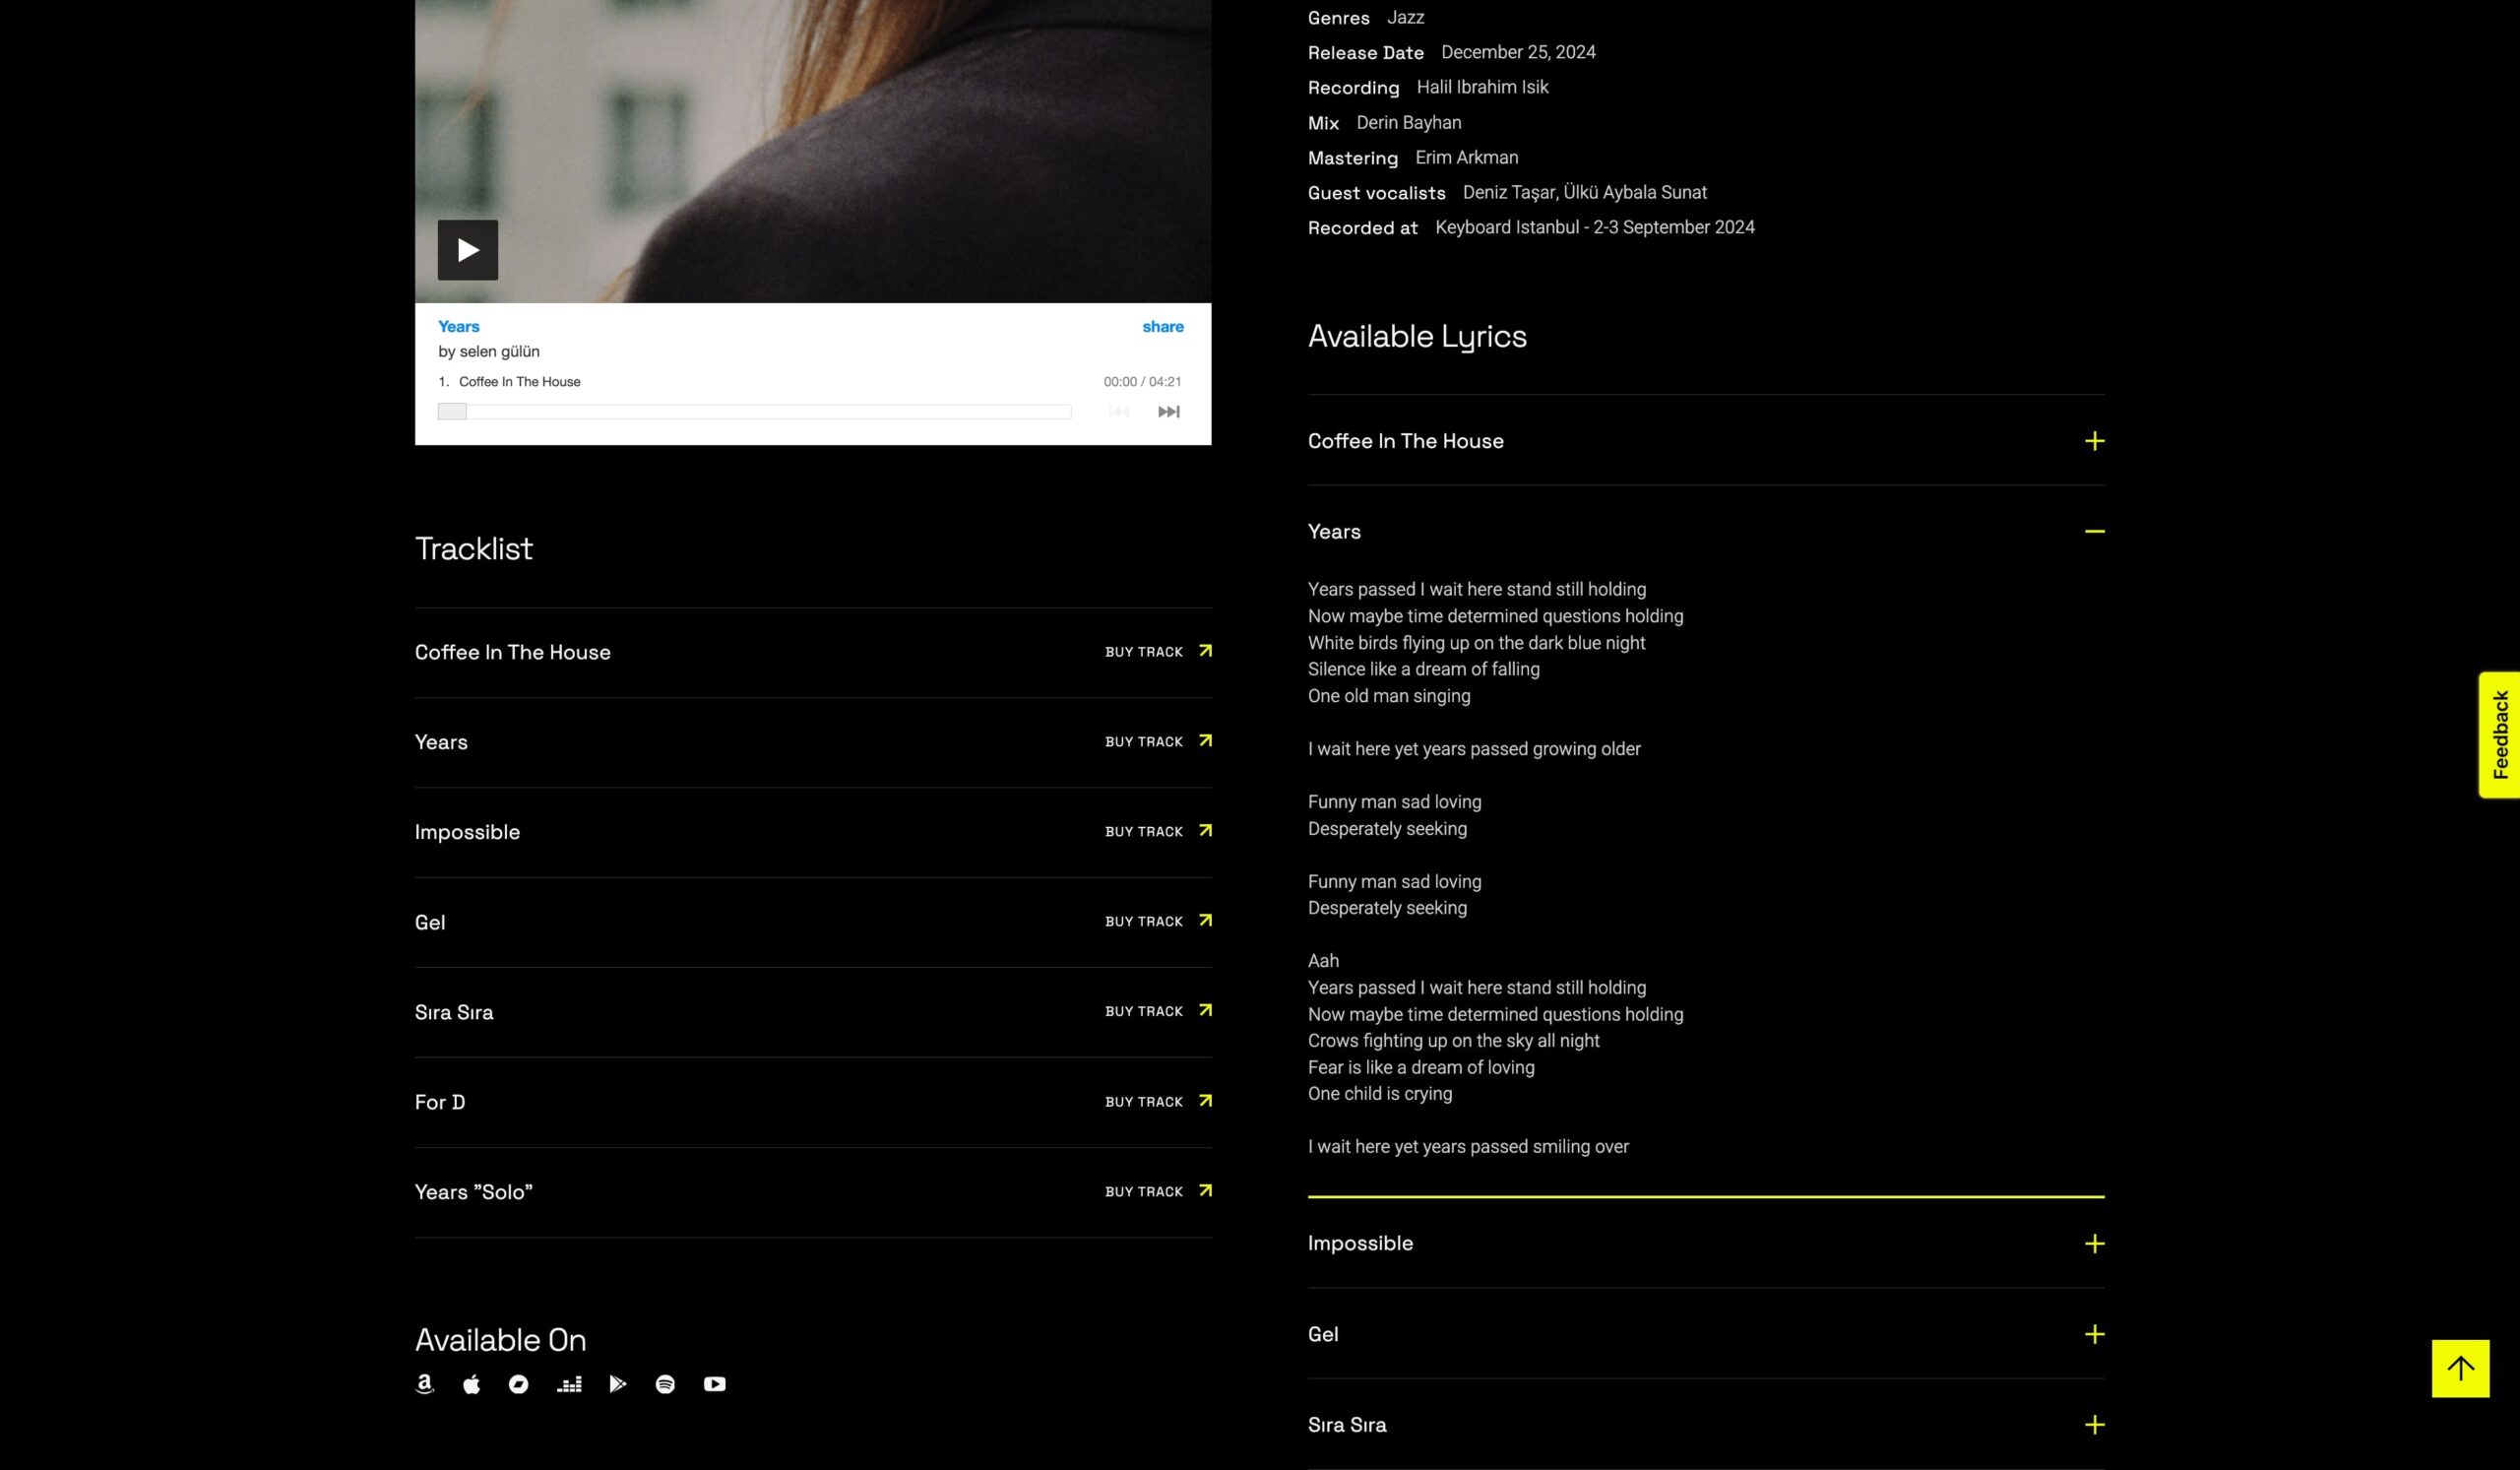The width and height of the screenshot is (2520, 1470).
Task: Select Years title in tracklist
Action: tap(441, 742)
